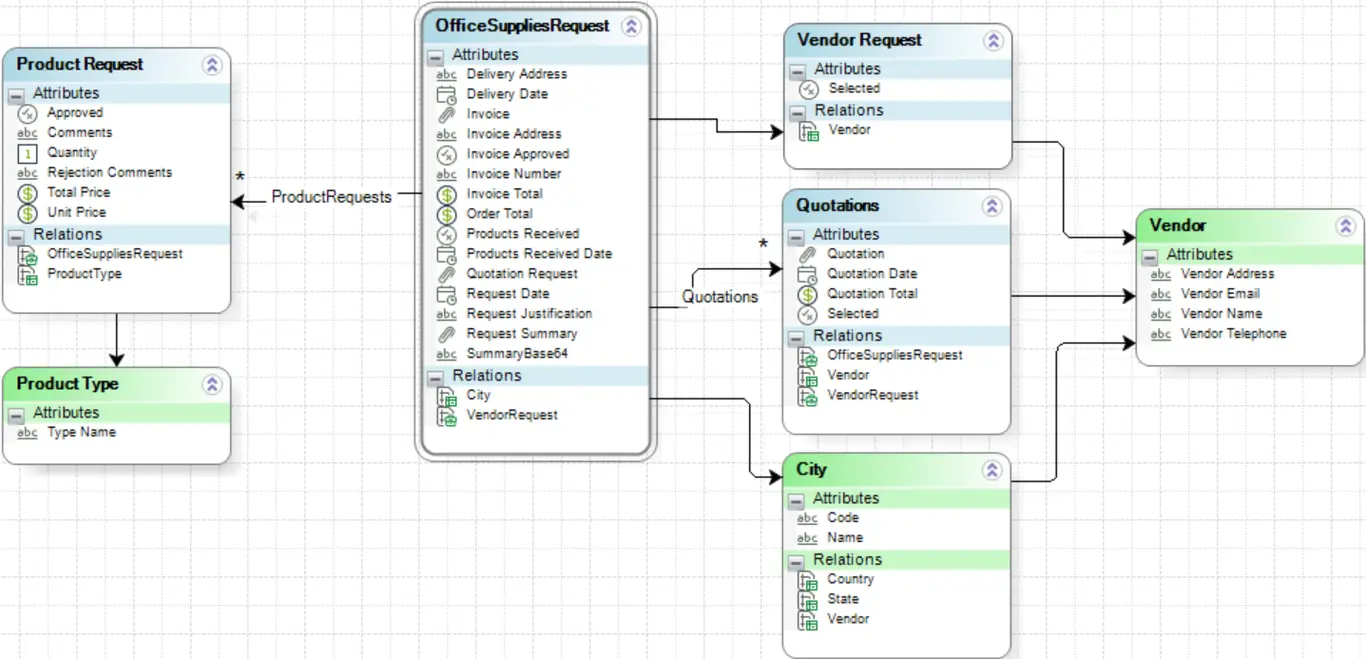Image resolution: width=1366 pixels, height=659 pixels.
Task: Collapse the City entity chevron
Action: (992, 470)
